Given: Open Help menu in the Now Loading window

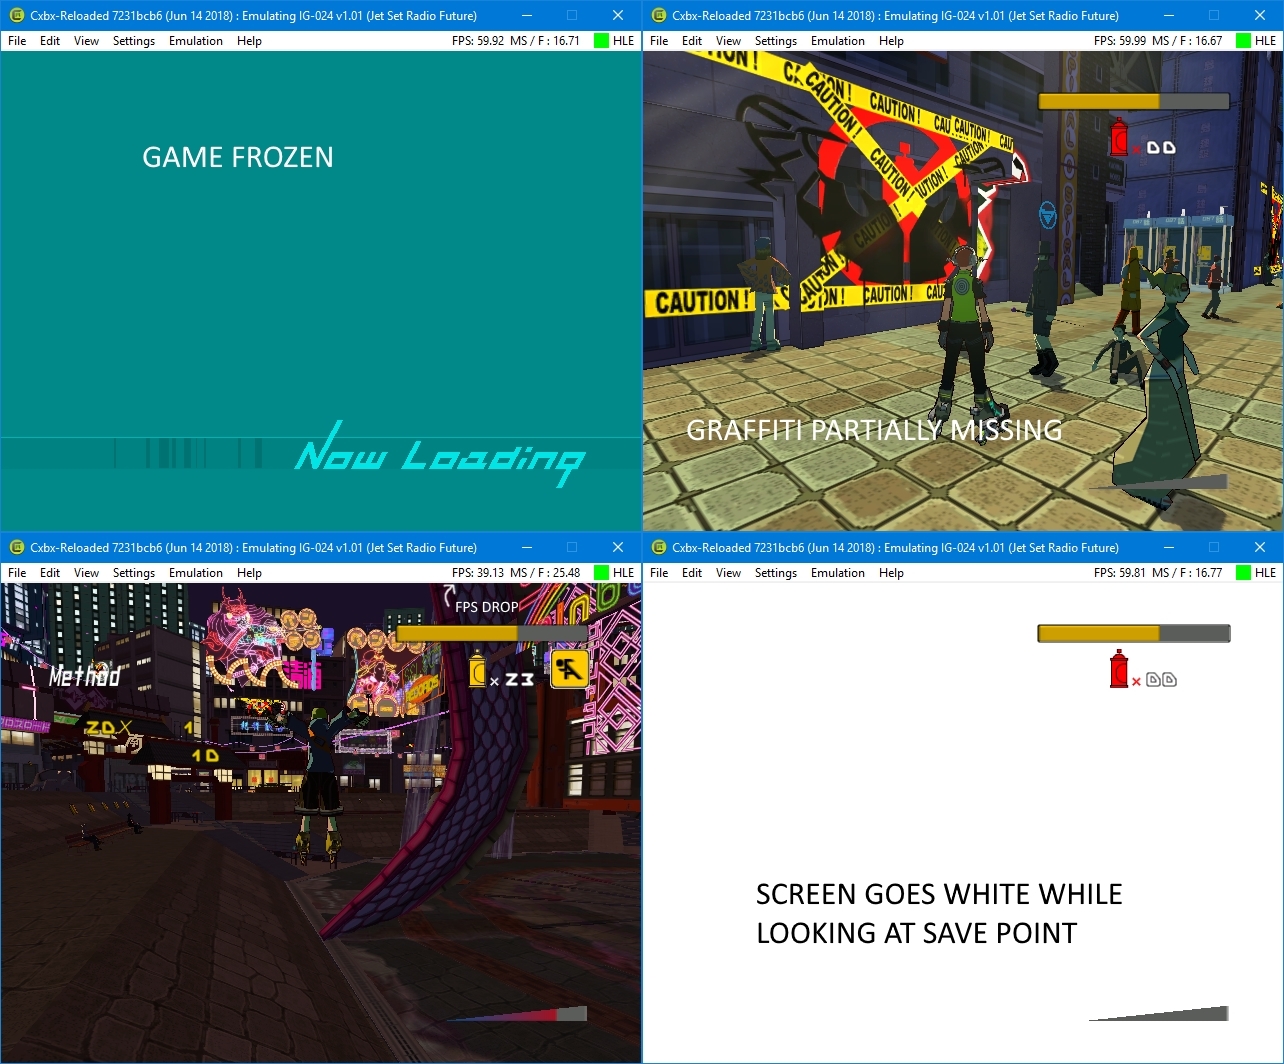Looking at the screenshot, I should [250, 41].
